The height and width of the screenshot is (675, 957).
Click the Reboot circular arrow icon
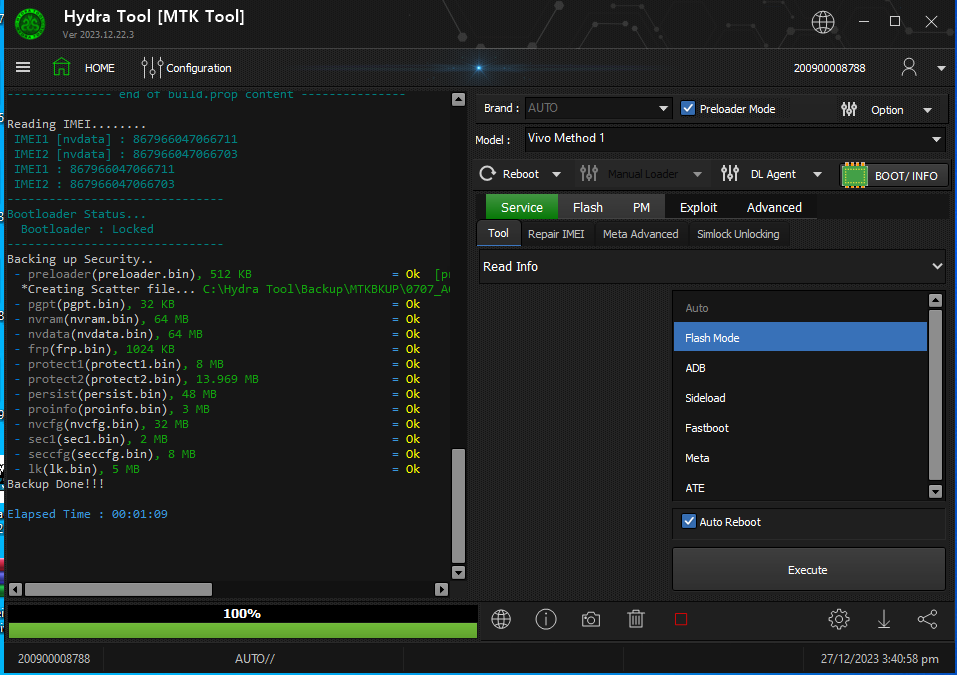click(487, 174)
